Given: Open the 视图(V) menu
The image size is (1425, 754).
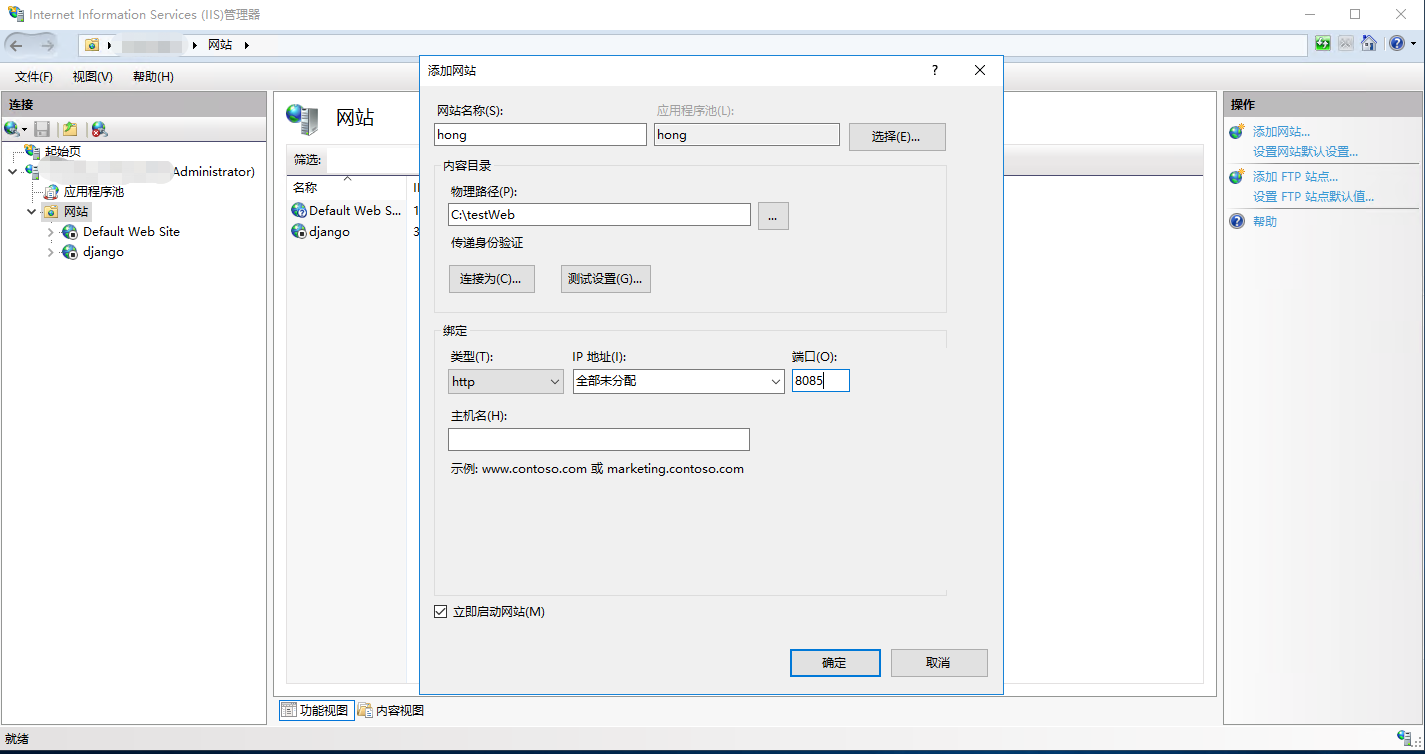Looking at the screenshot, I should [x=93, y=77].
